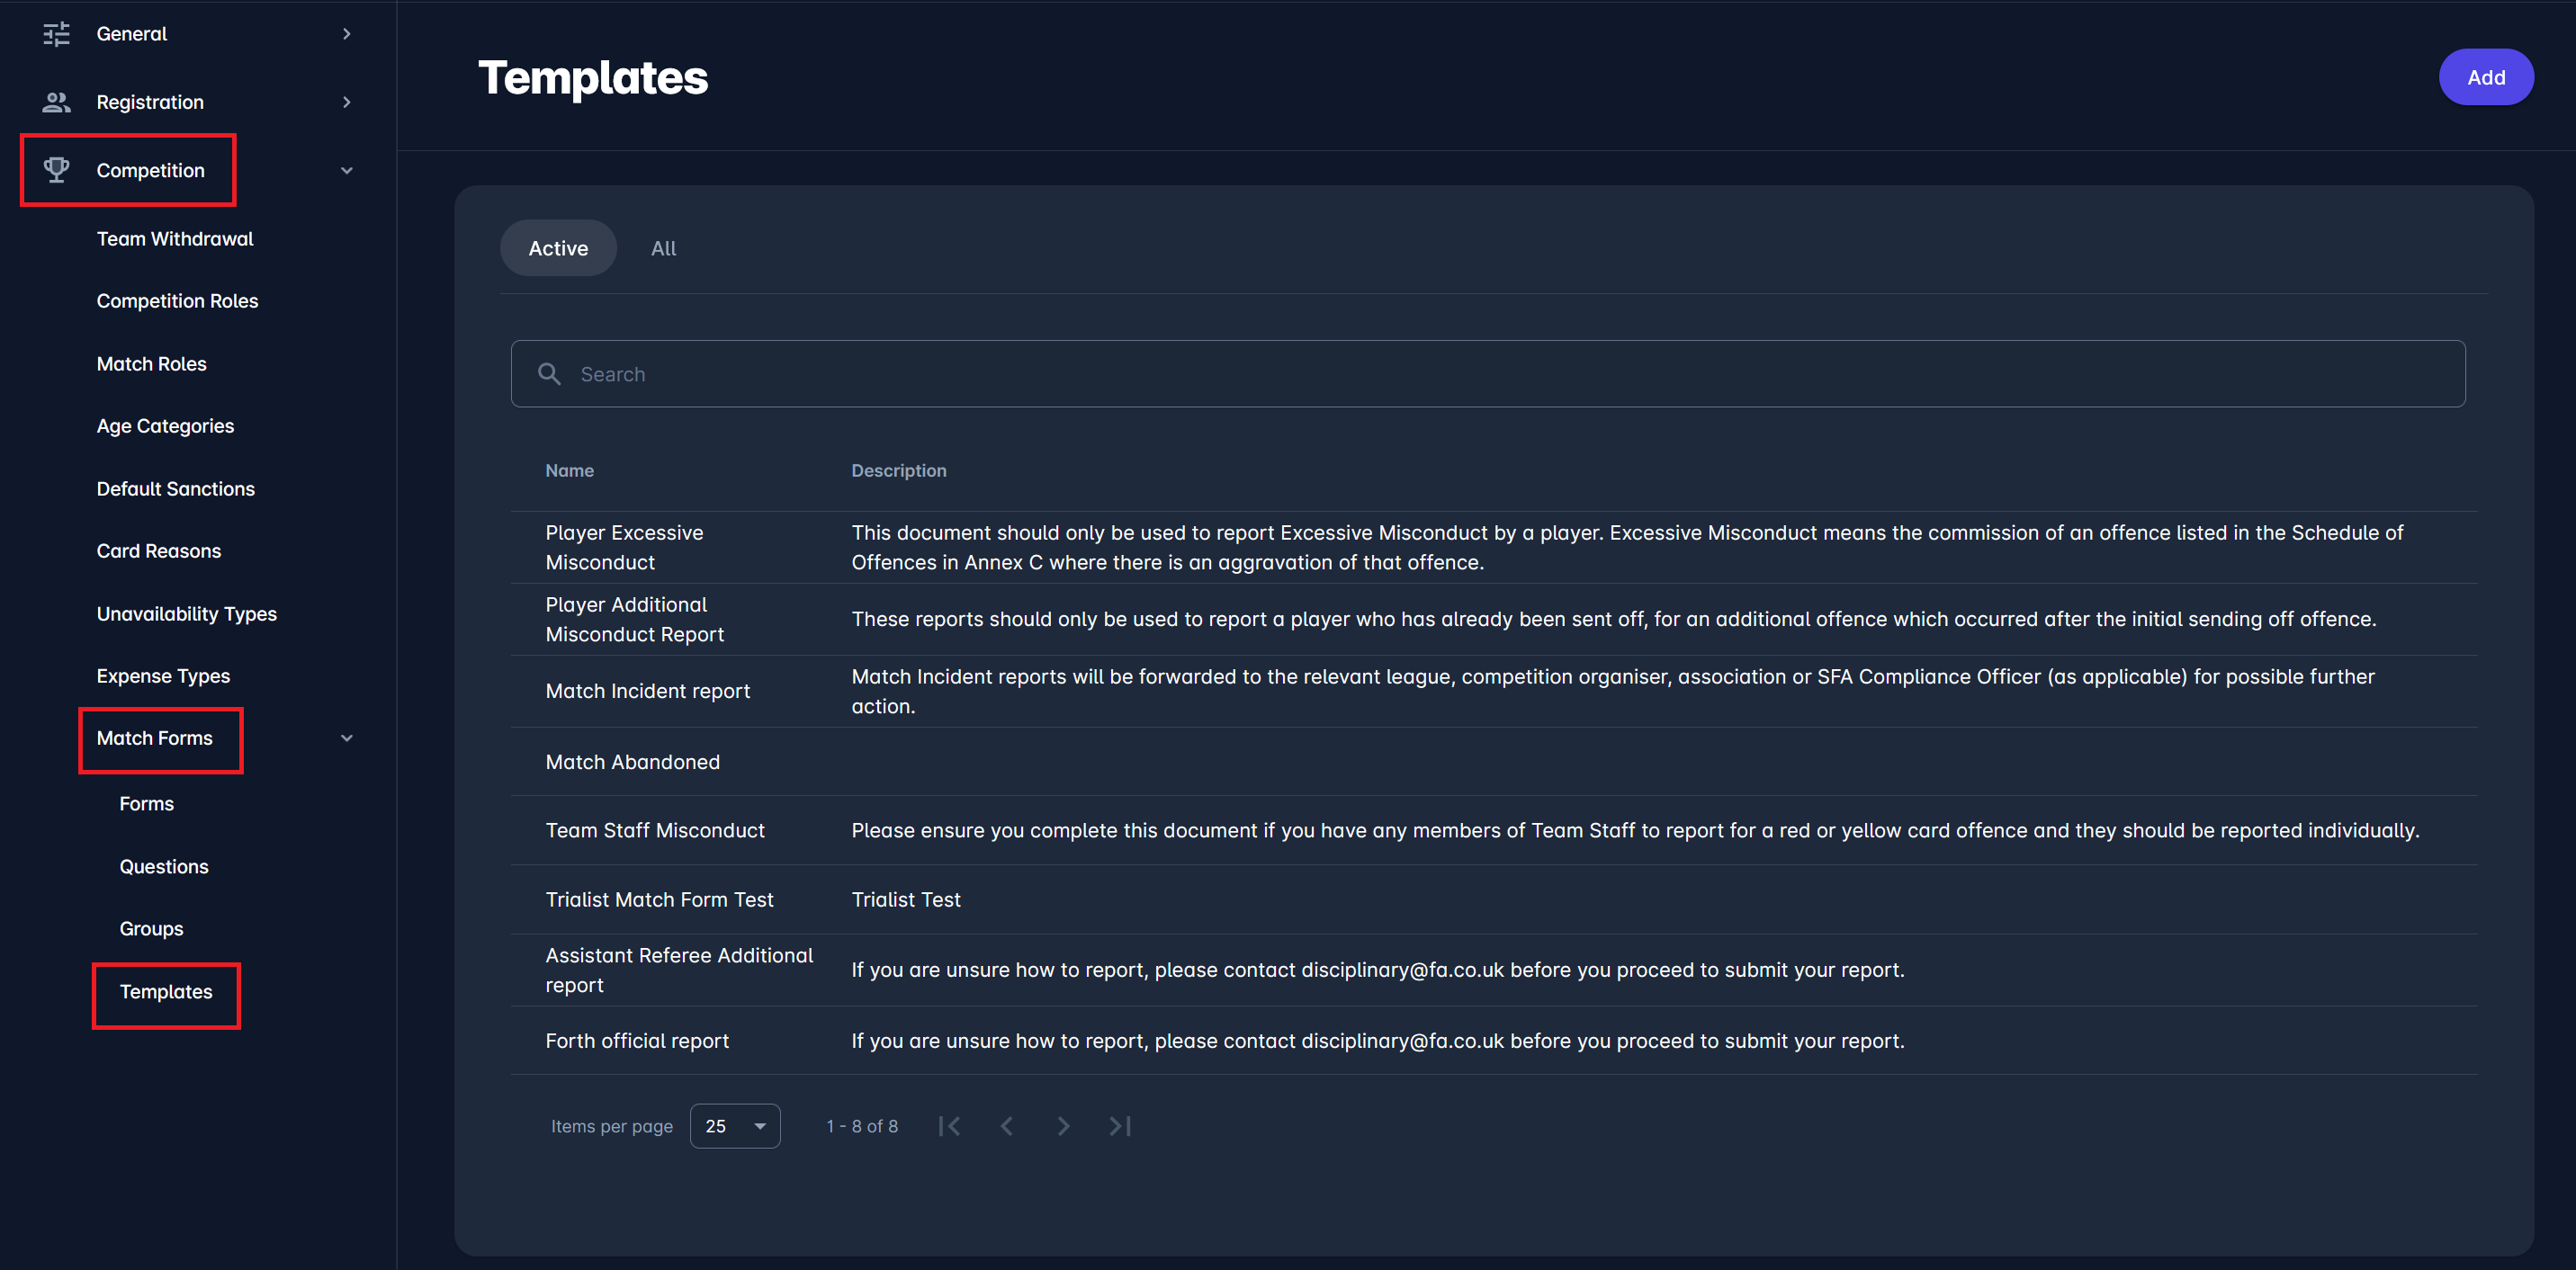Collapse the Match Forms submenu chevron
The height and width of the screenshot is (1270, 2576).
point(346,738)
